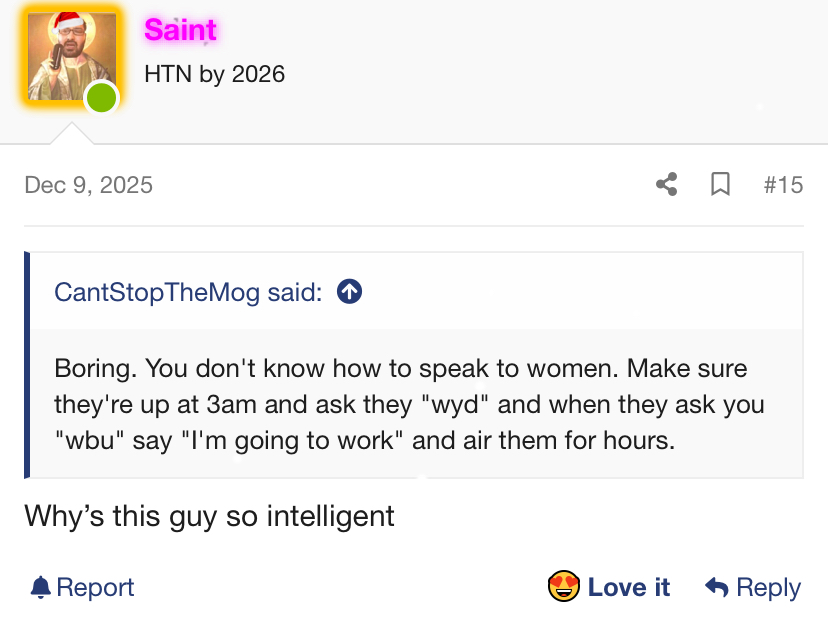Click the share post icon
Viewport: 828px width, 633px height.
click(666, 185)
